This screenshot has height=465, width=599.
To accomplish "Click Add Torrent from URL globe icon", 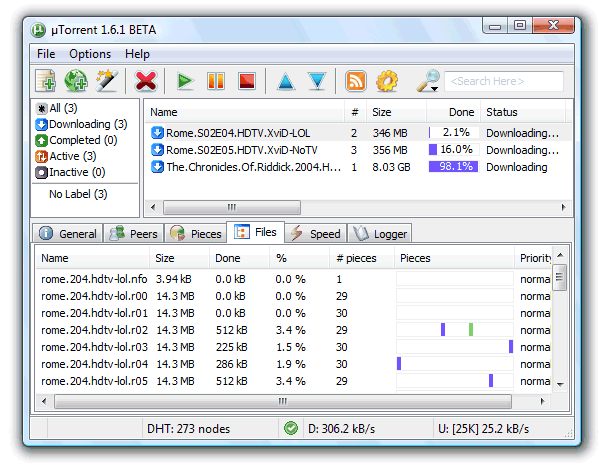I will [76, 81].
